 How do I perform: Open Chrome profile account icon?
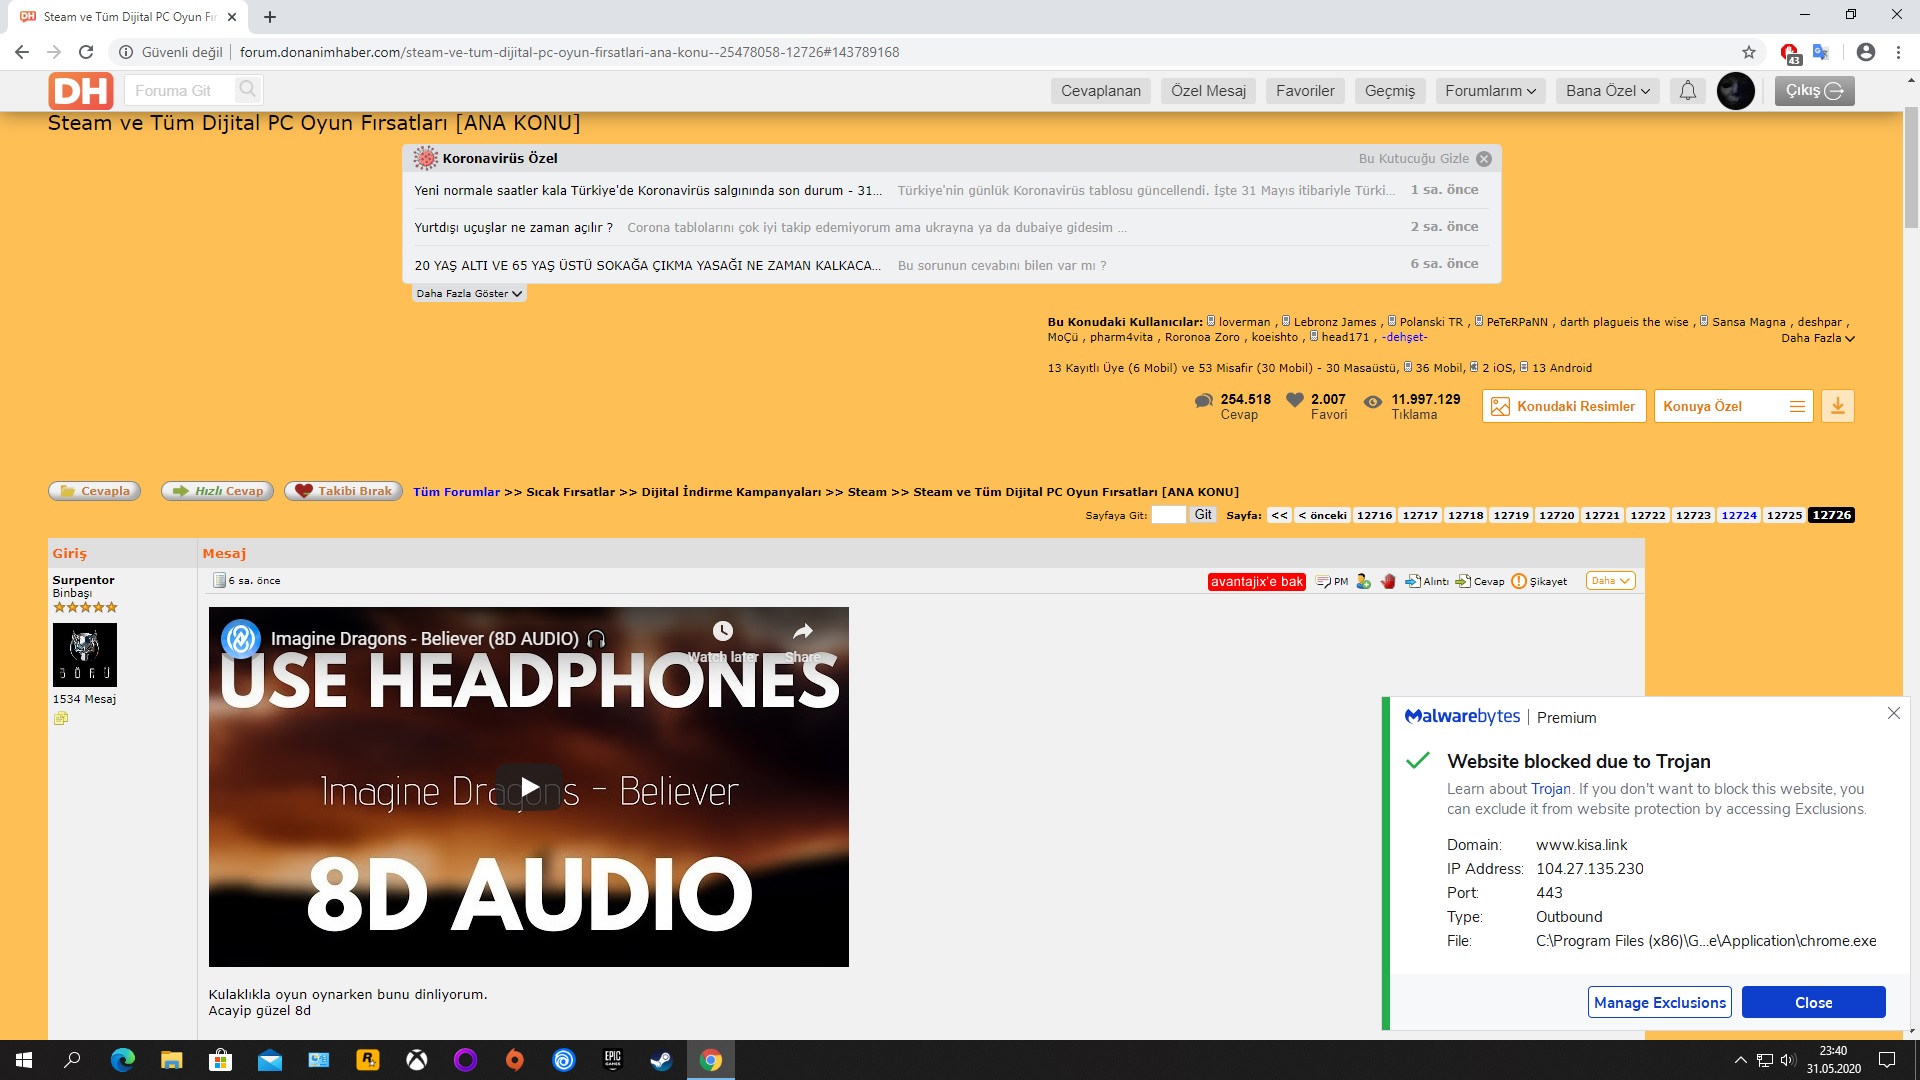[x=1866, y=52]
